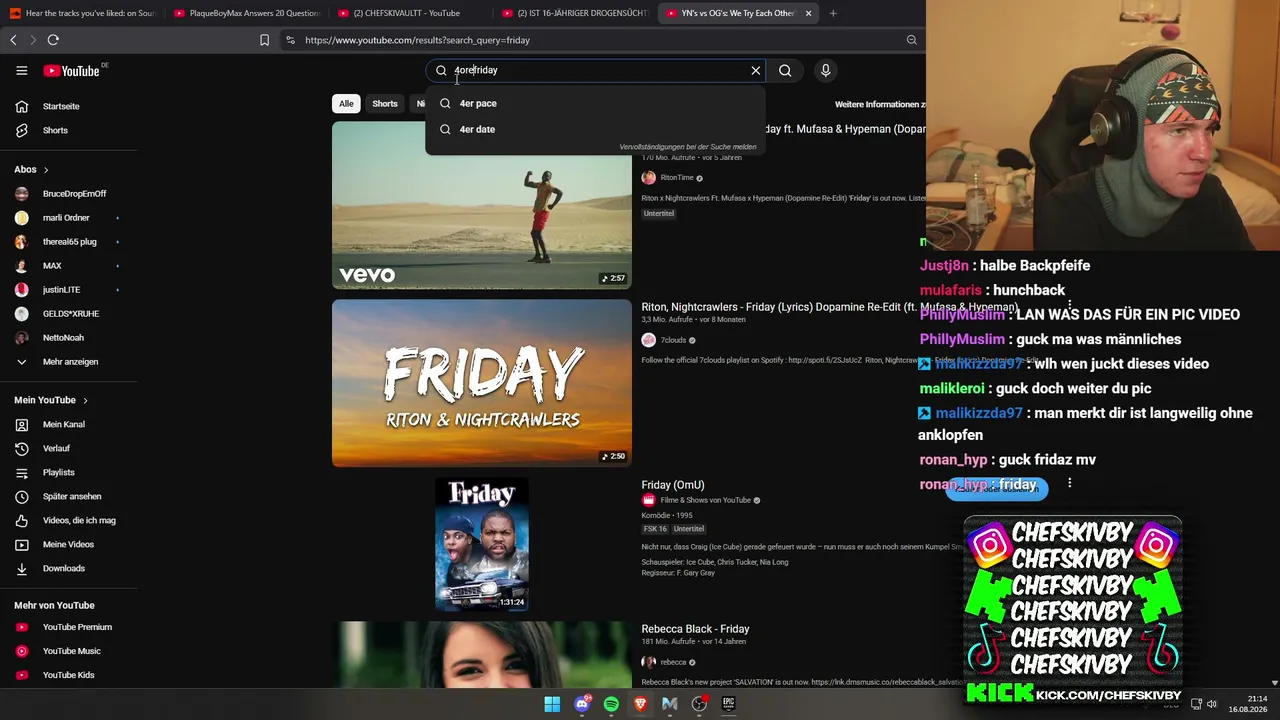Screen dimensions: 1280x720
Task: Open the thereal65 plug subscription
Action: (x=70, y=242)
